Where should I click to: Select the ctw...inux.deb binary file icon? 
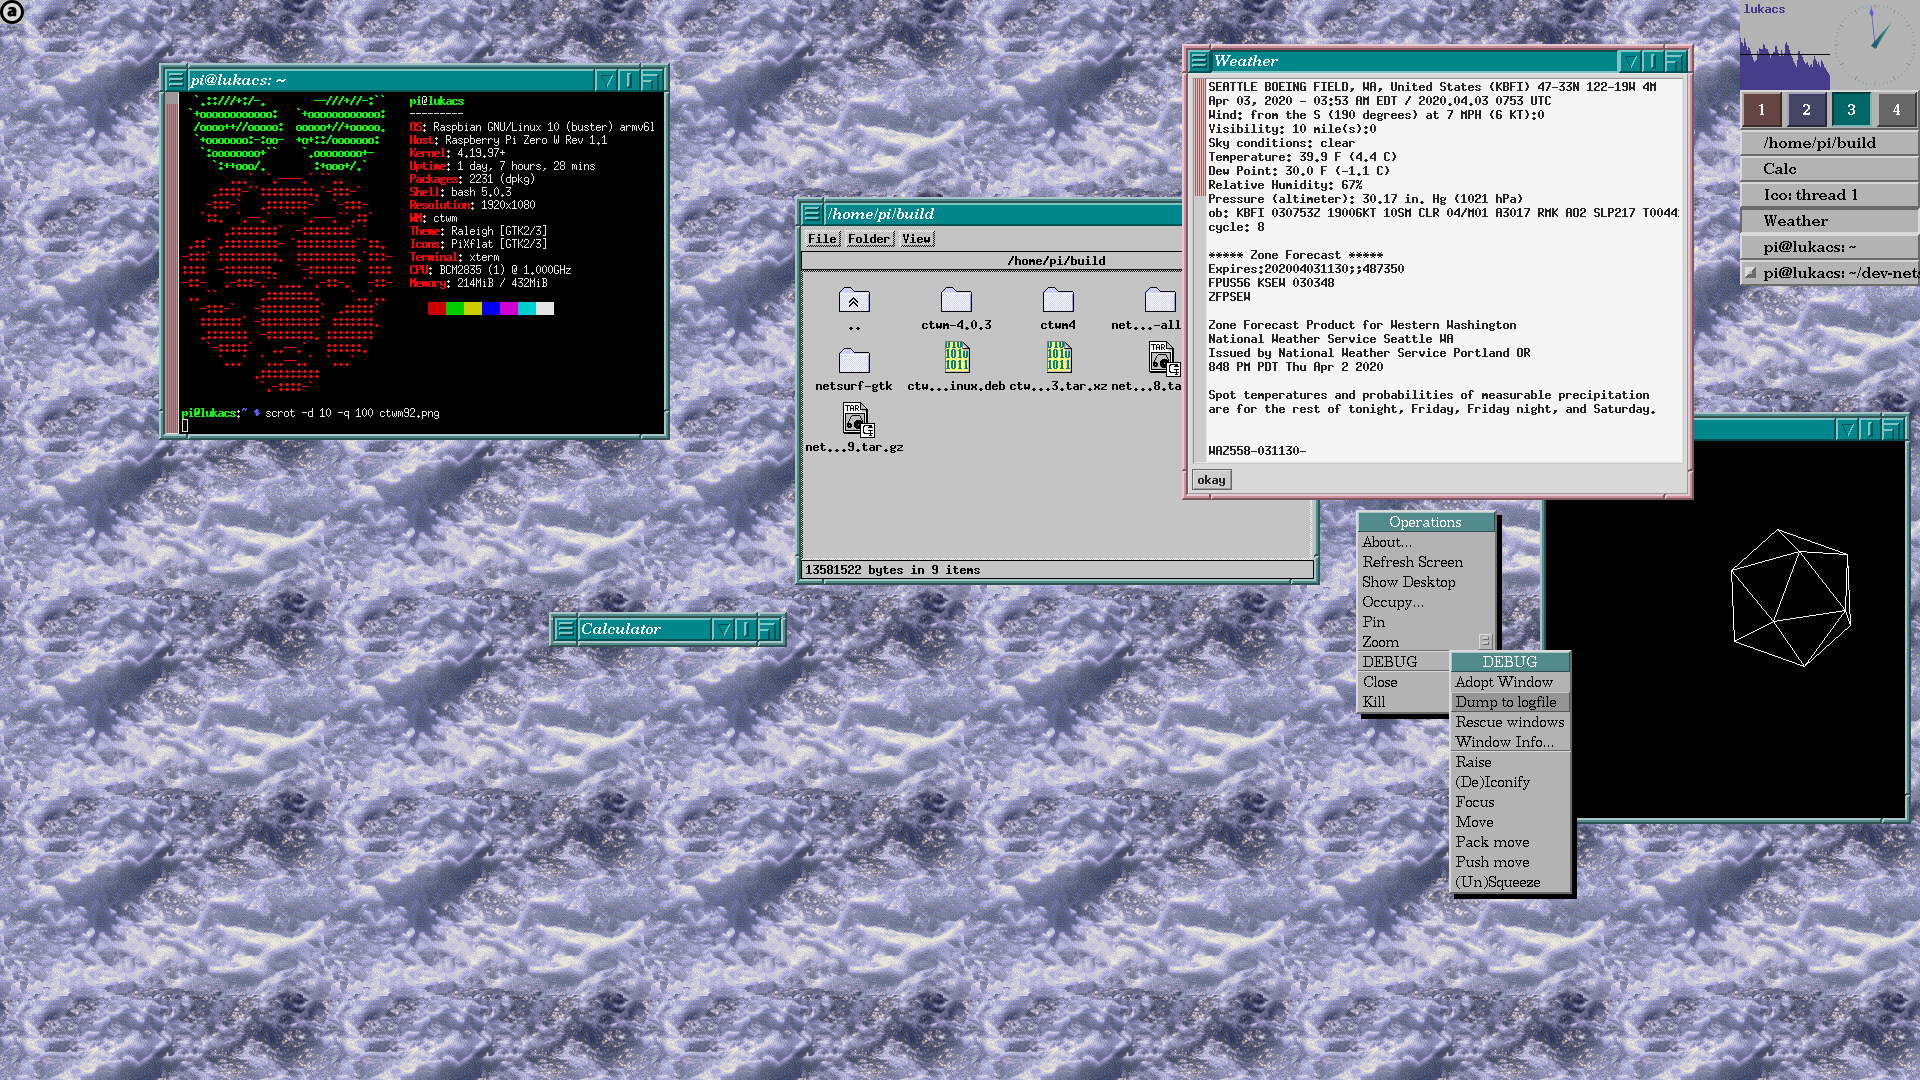pyautogui.click(x=956, y=357)
